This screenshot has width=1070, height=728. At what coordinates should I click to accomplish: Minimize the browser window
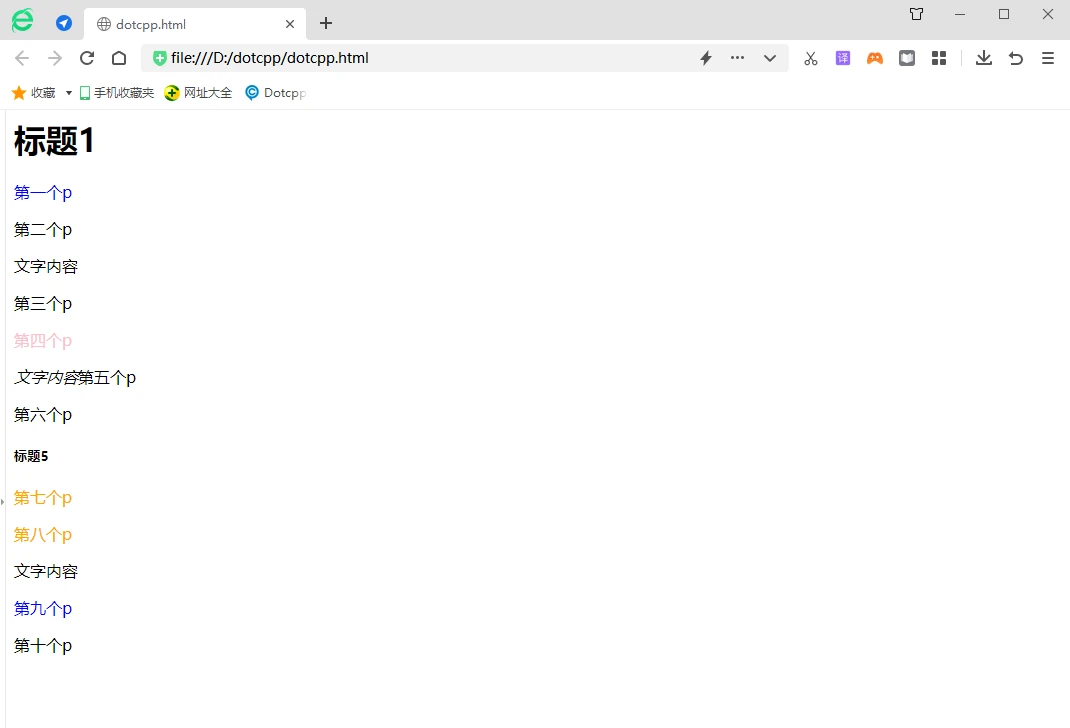click(960, 14)
